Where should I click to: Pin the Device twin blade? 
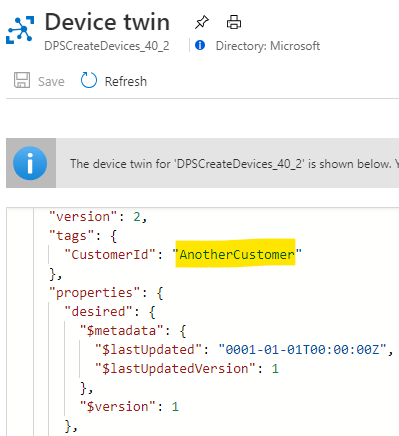(x=202, y=23)
